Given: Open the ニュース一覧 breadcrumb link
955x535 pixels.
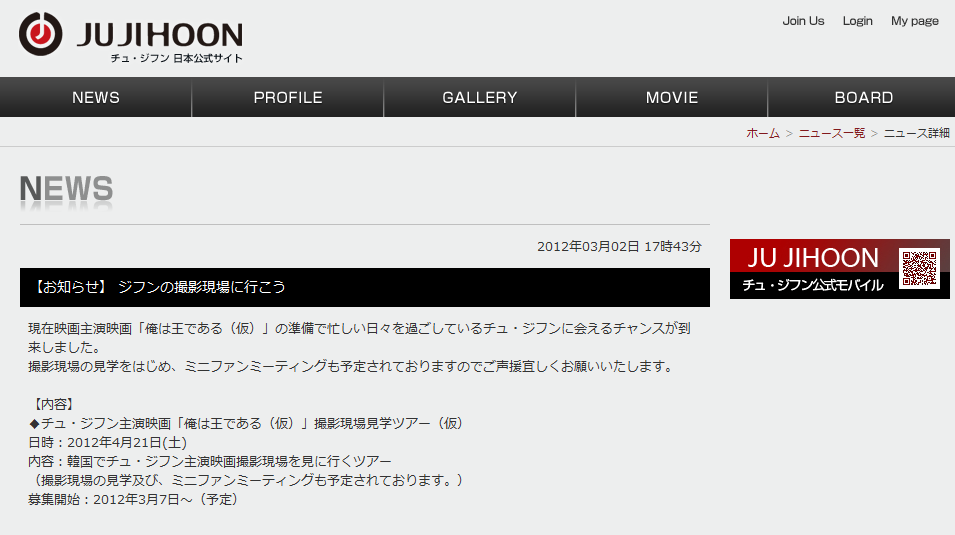Looking at the screenshot, I should tap(831, 133).
